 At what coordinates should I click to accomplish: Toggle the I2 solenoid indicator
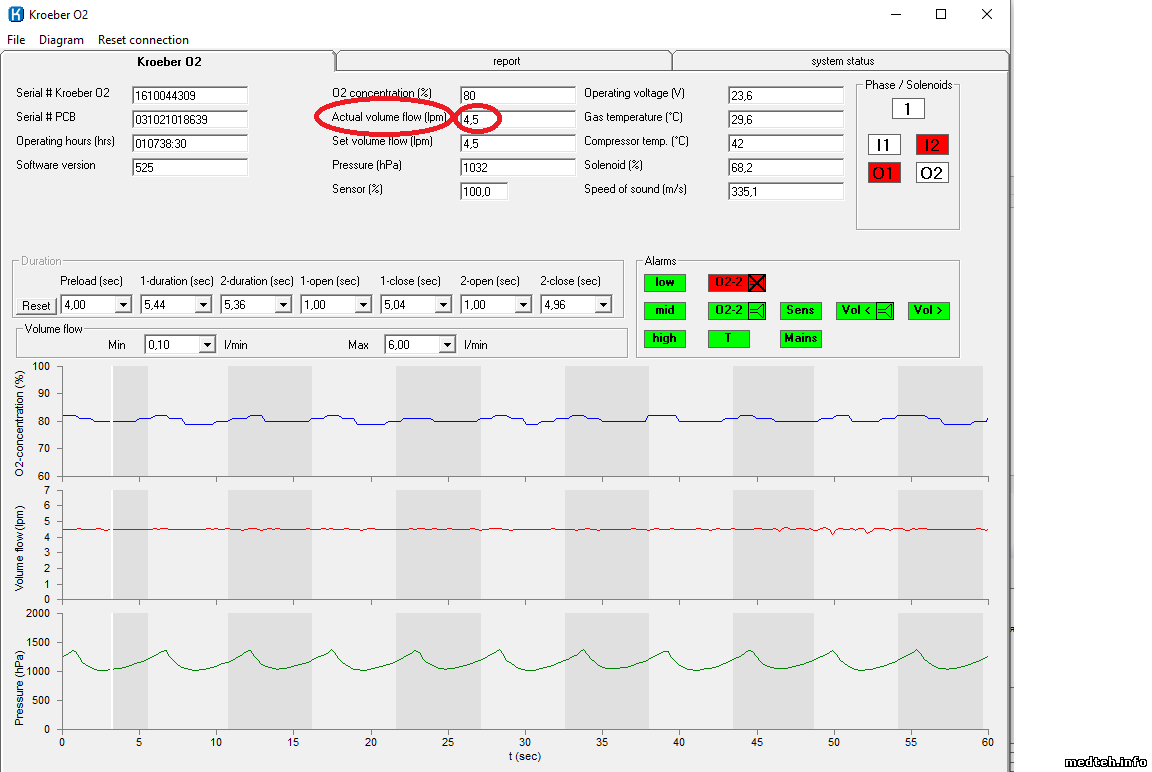(931, 145)
